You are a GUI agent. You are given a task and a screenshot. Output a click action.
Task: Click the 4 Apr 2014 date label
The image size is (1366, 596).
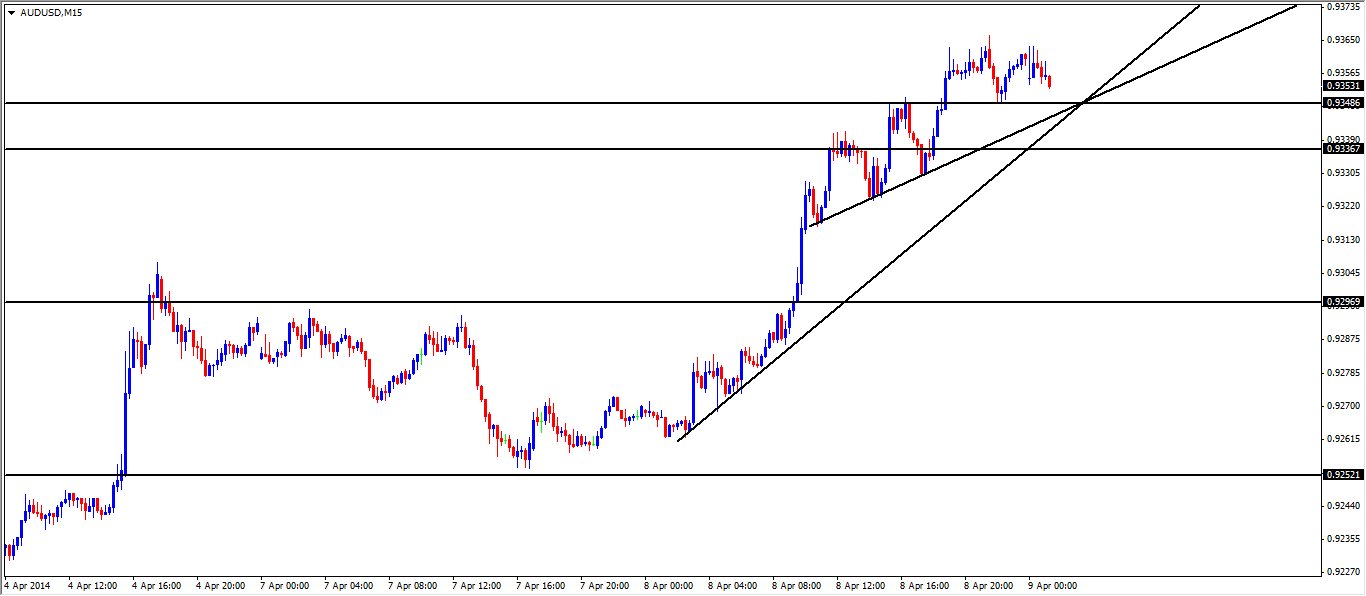pos(26,586)
